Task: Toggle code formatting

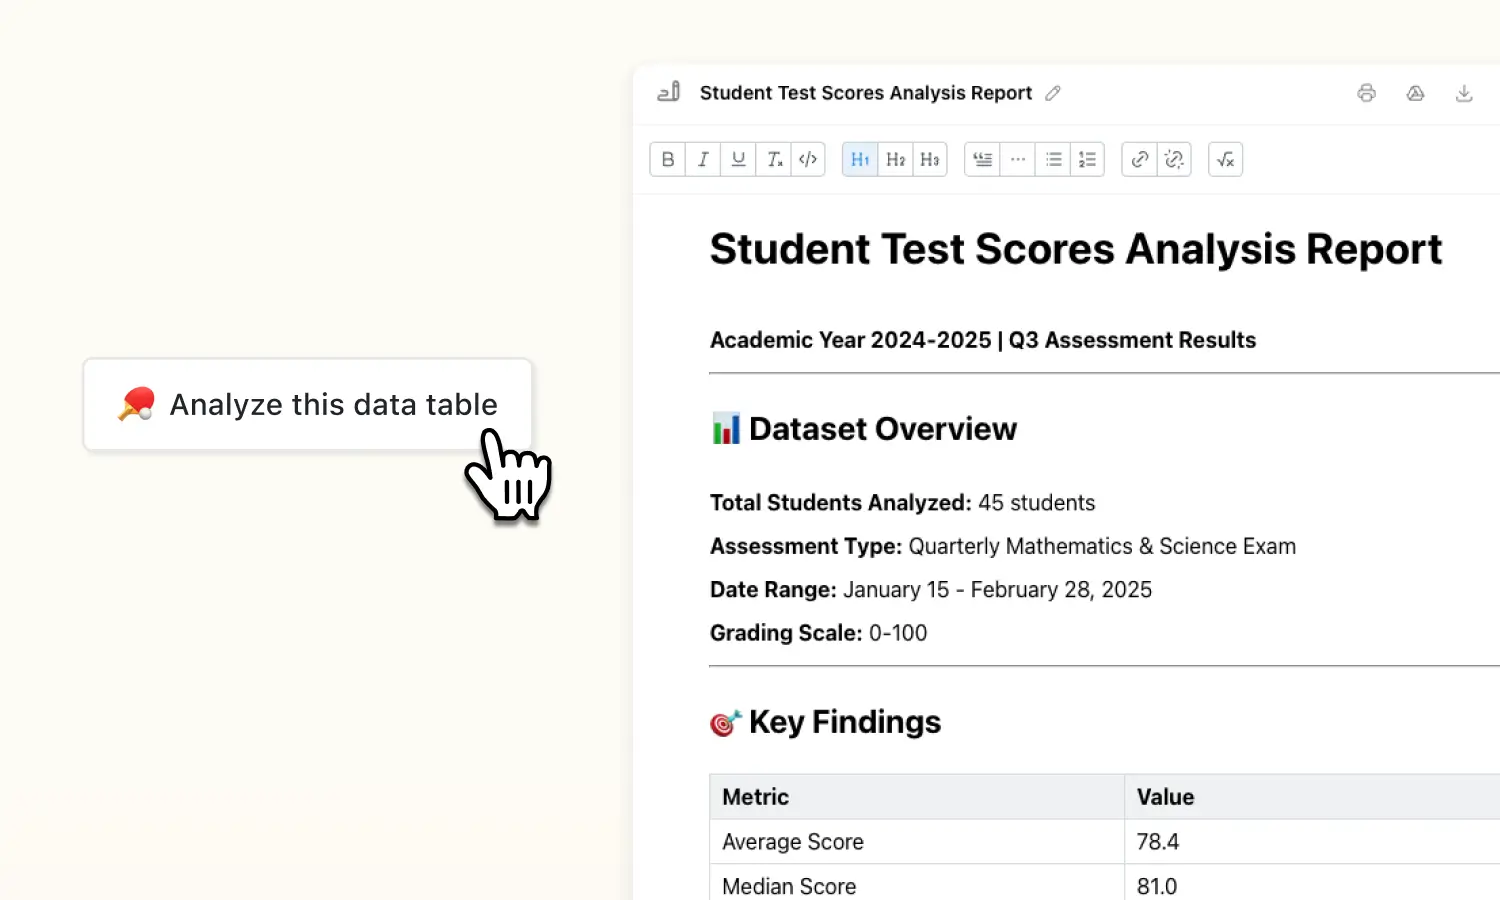Action: 808,159
